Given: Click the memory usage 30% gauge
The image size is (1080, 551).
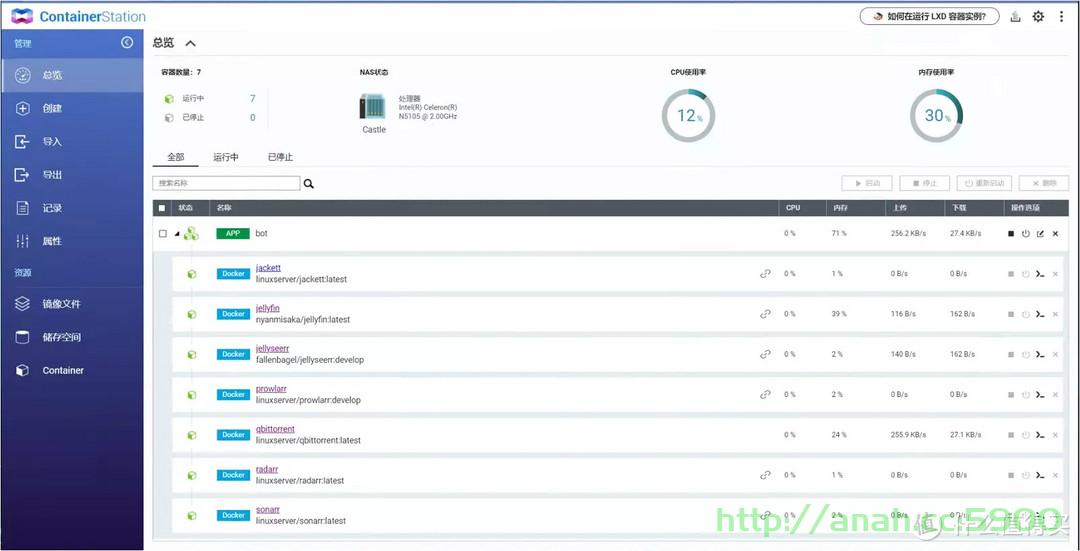Looking at the screenshot, I should [936, 116].
